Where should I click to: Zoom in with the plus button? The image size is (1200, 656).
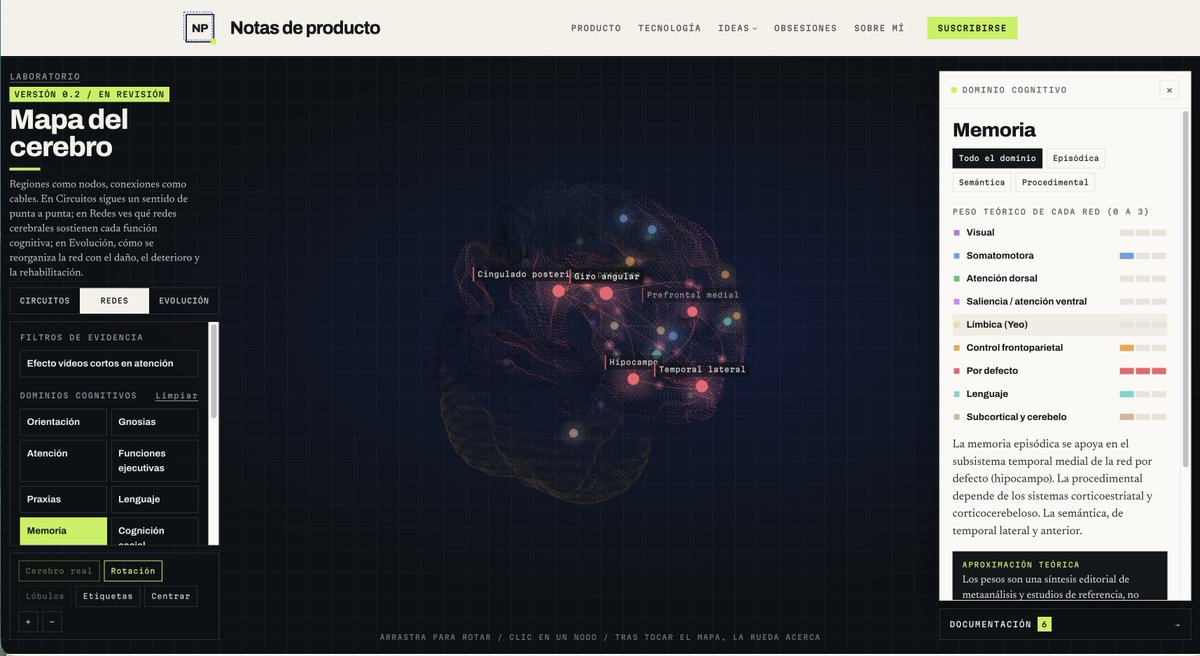(28, 622)
